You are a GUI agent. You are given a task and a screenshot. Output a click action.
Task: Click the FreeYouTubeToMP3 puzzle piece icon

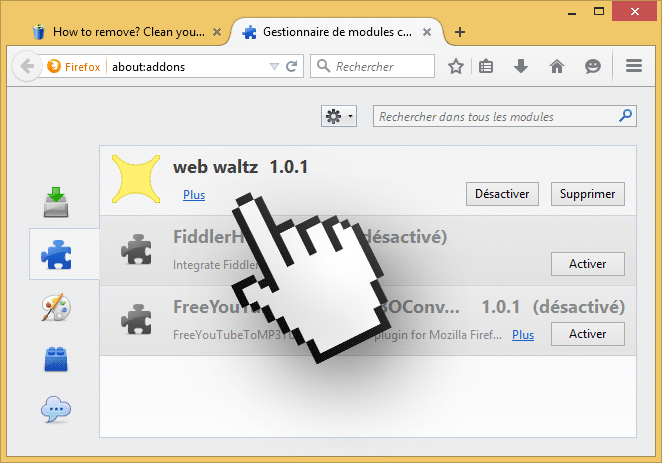coord(136,319)
